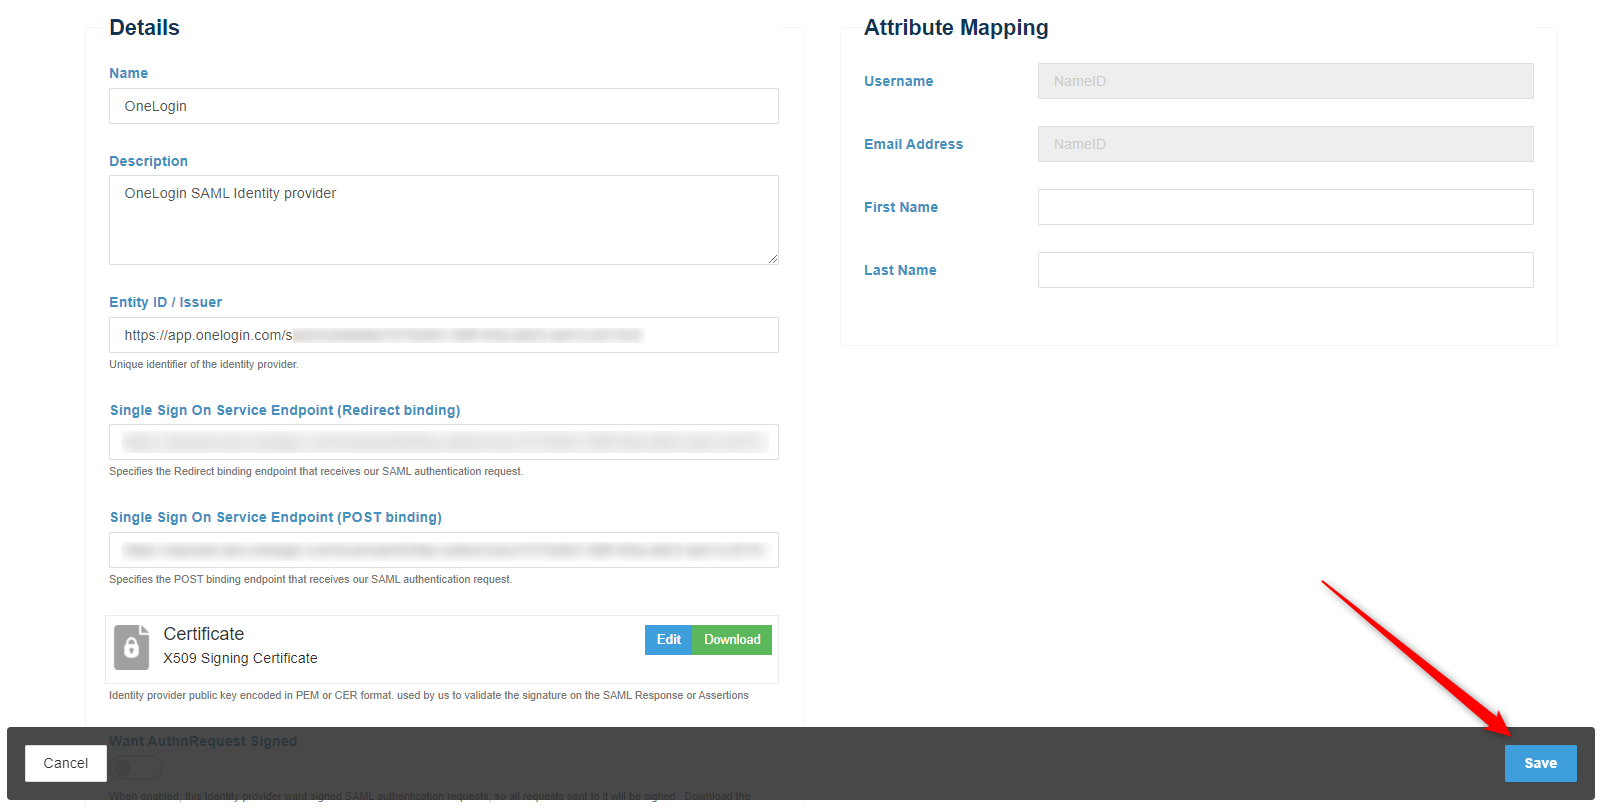Focus the Last Name mapping input
Image resolution: width=1602 pixels, height=810 pixels.
pos(1285,270)
